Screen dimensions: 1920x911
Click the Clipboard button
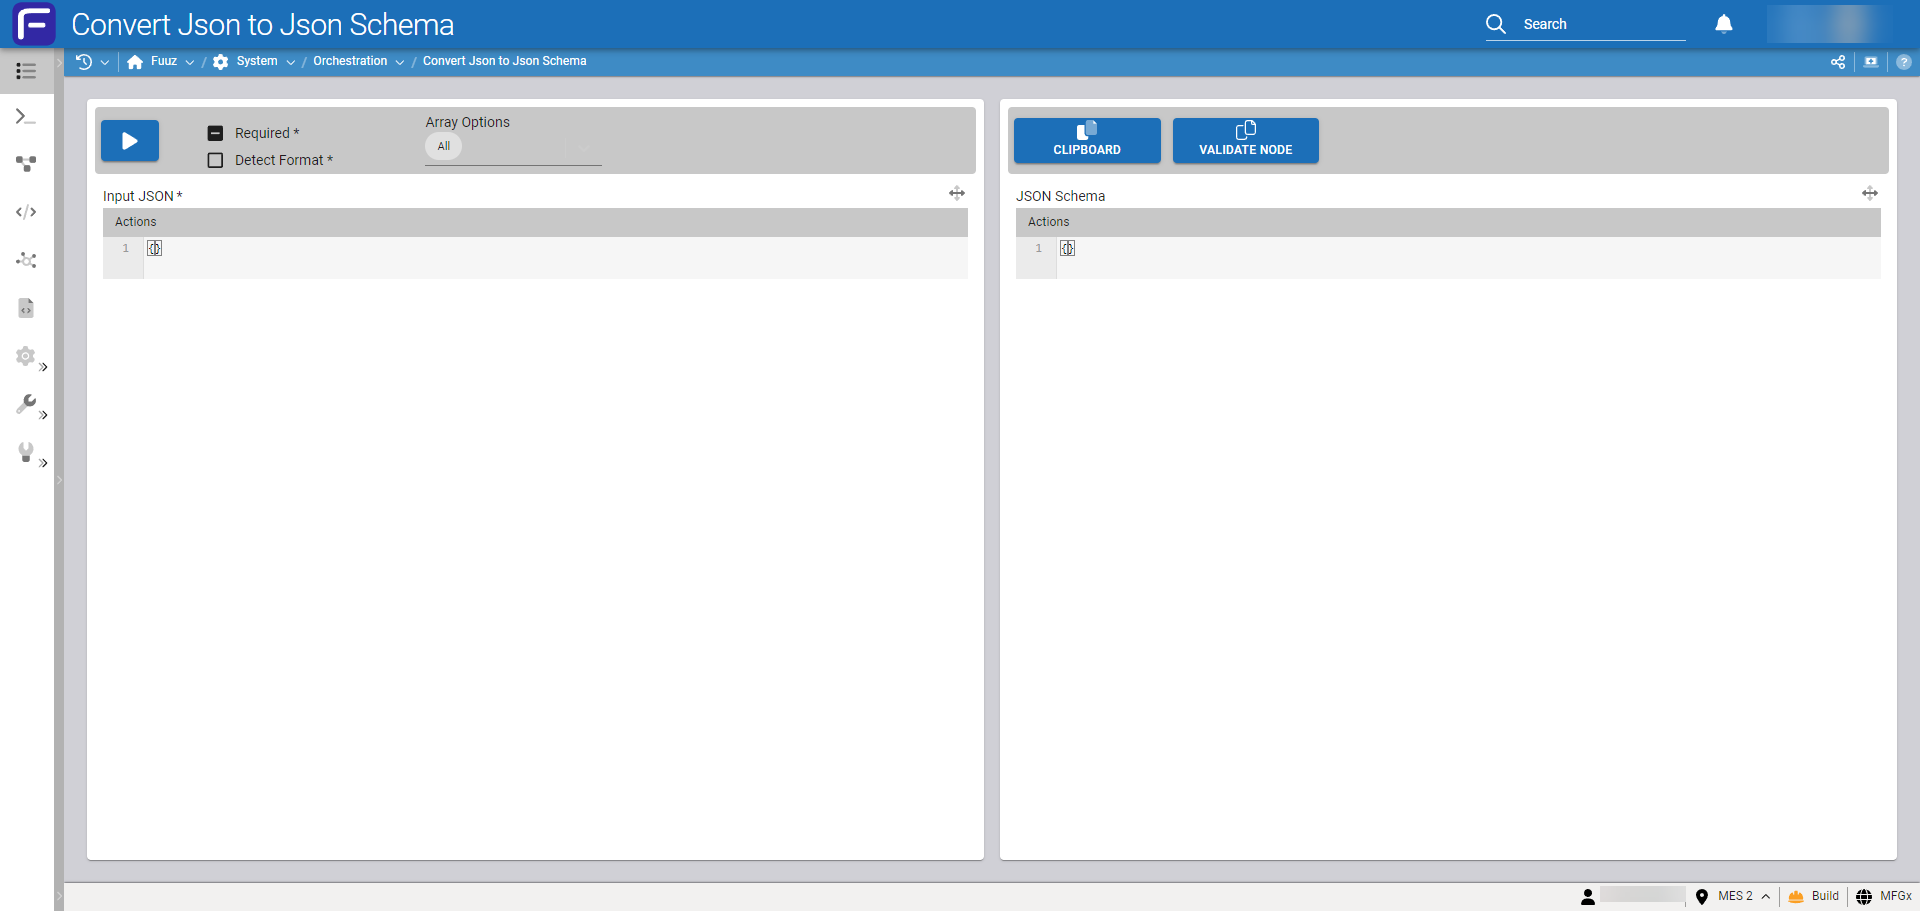point(1087,140)
